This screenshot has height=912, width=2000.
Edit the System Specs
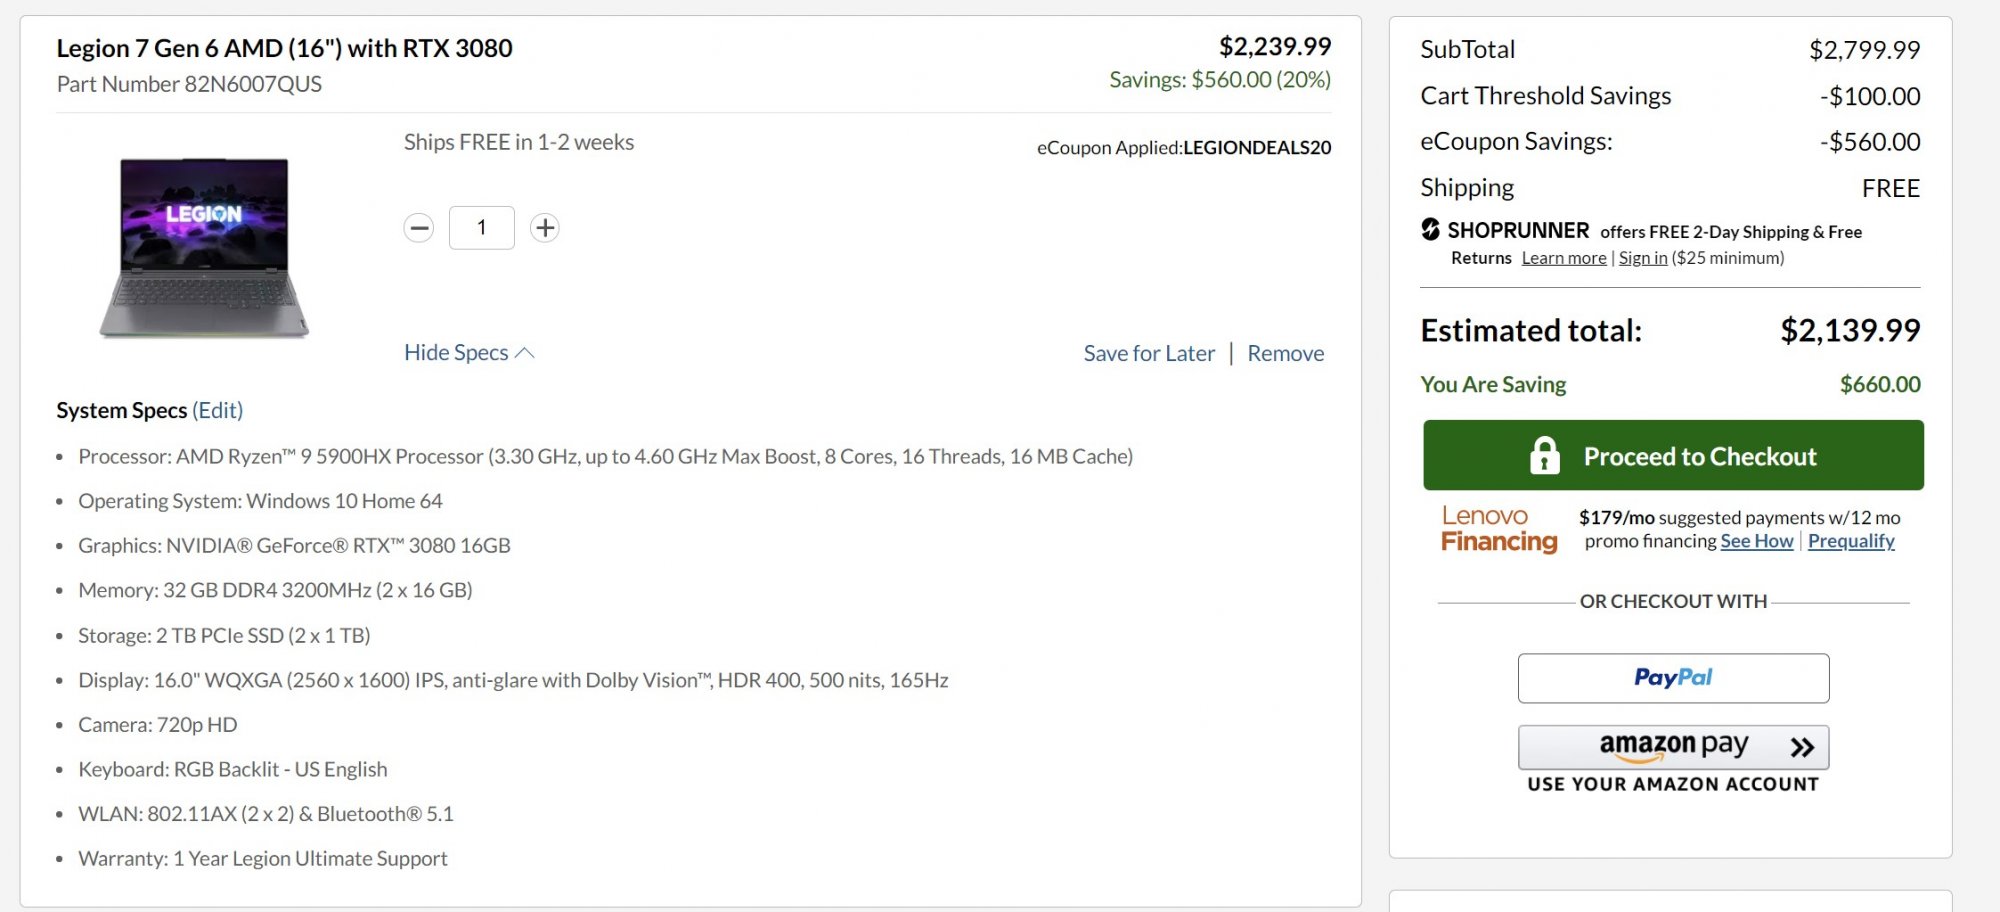(218, 410)
